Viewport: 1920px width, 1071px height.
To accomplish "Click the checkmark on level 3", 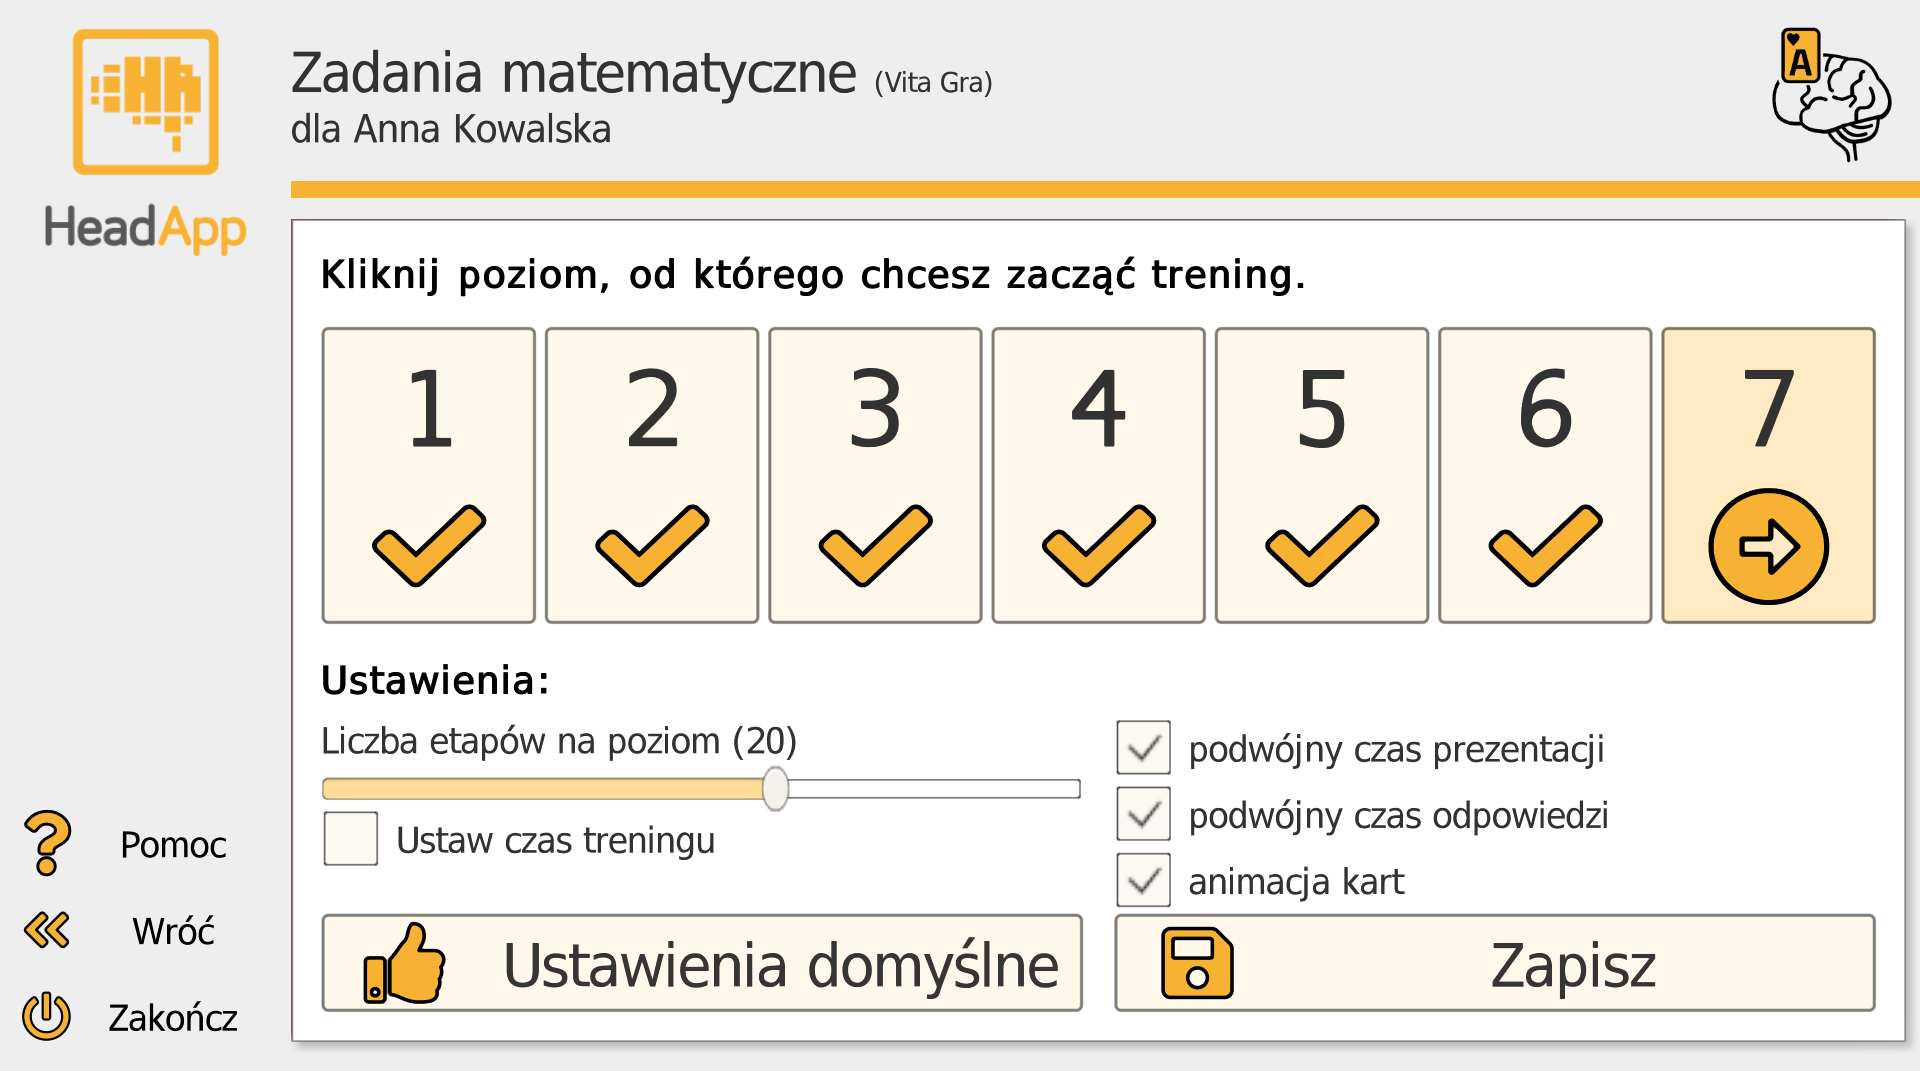I will tap(875, 544).
